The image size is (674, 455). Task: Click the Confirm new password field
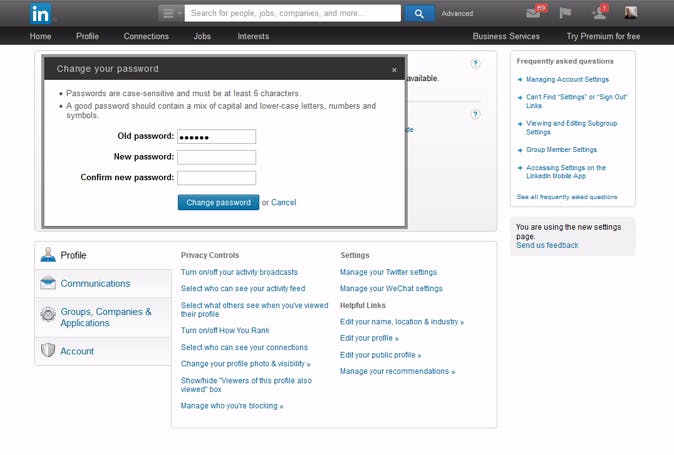pos(217,178)
